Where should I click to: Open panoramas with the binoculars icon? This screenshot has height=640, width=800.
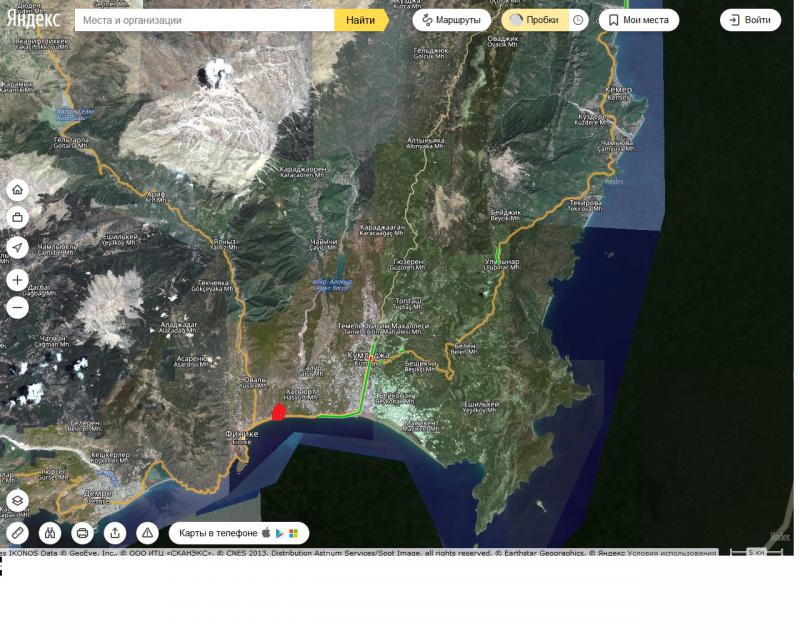click(x=50, y=533)
